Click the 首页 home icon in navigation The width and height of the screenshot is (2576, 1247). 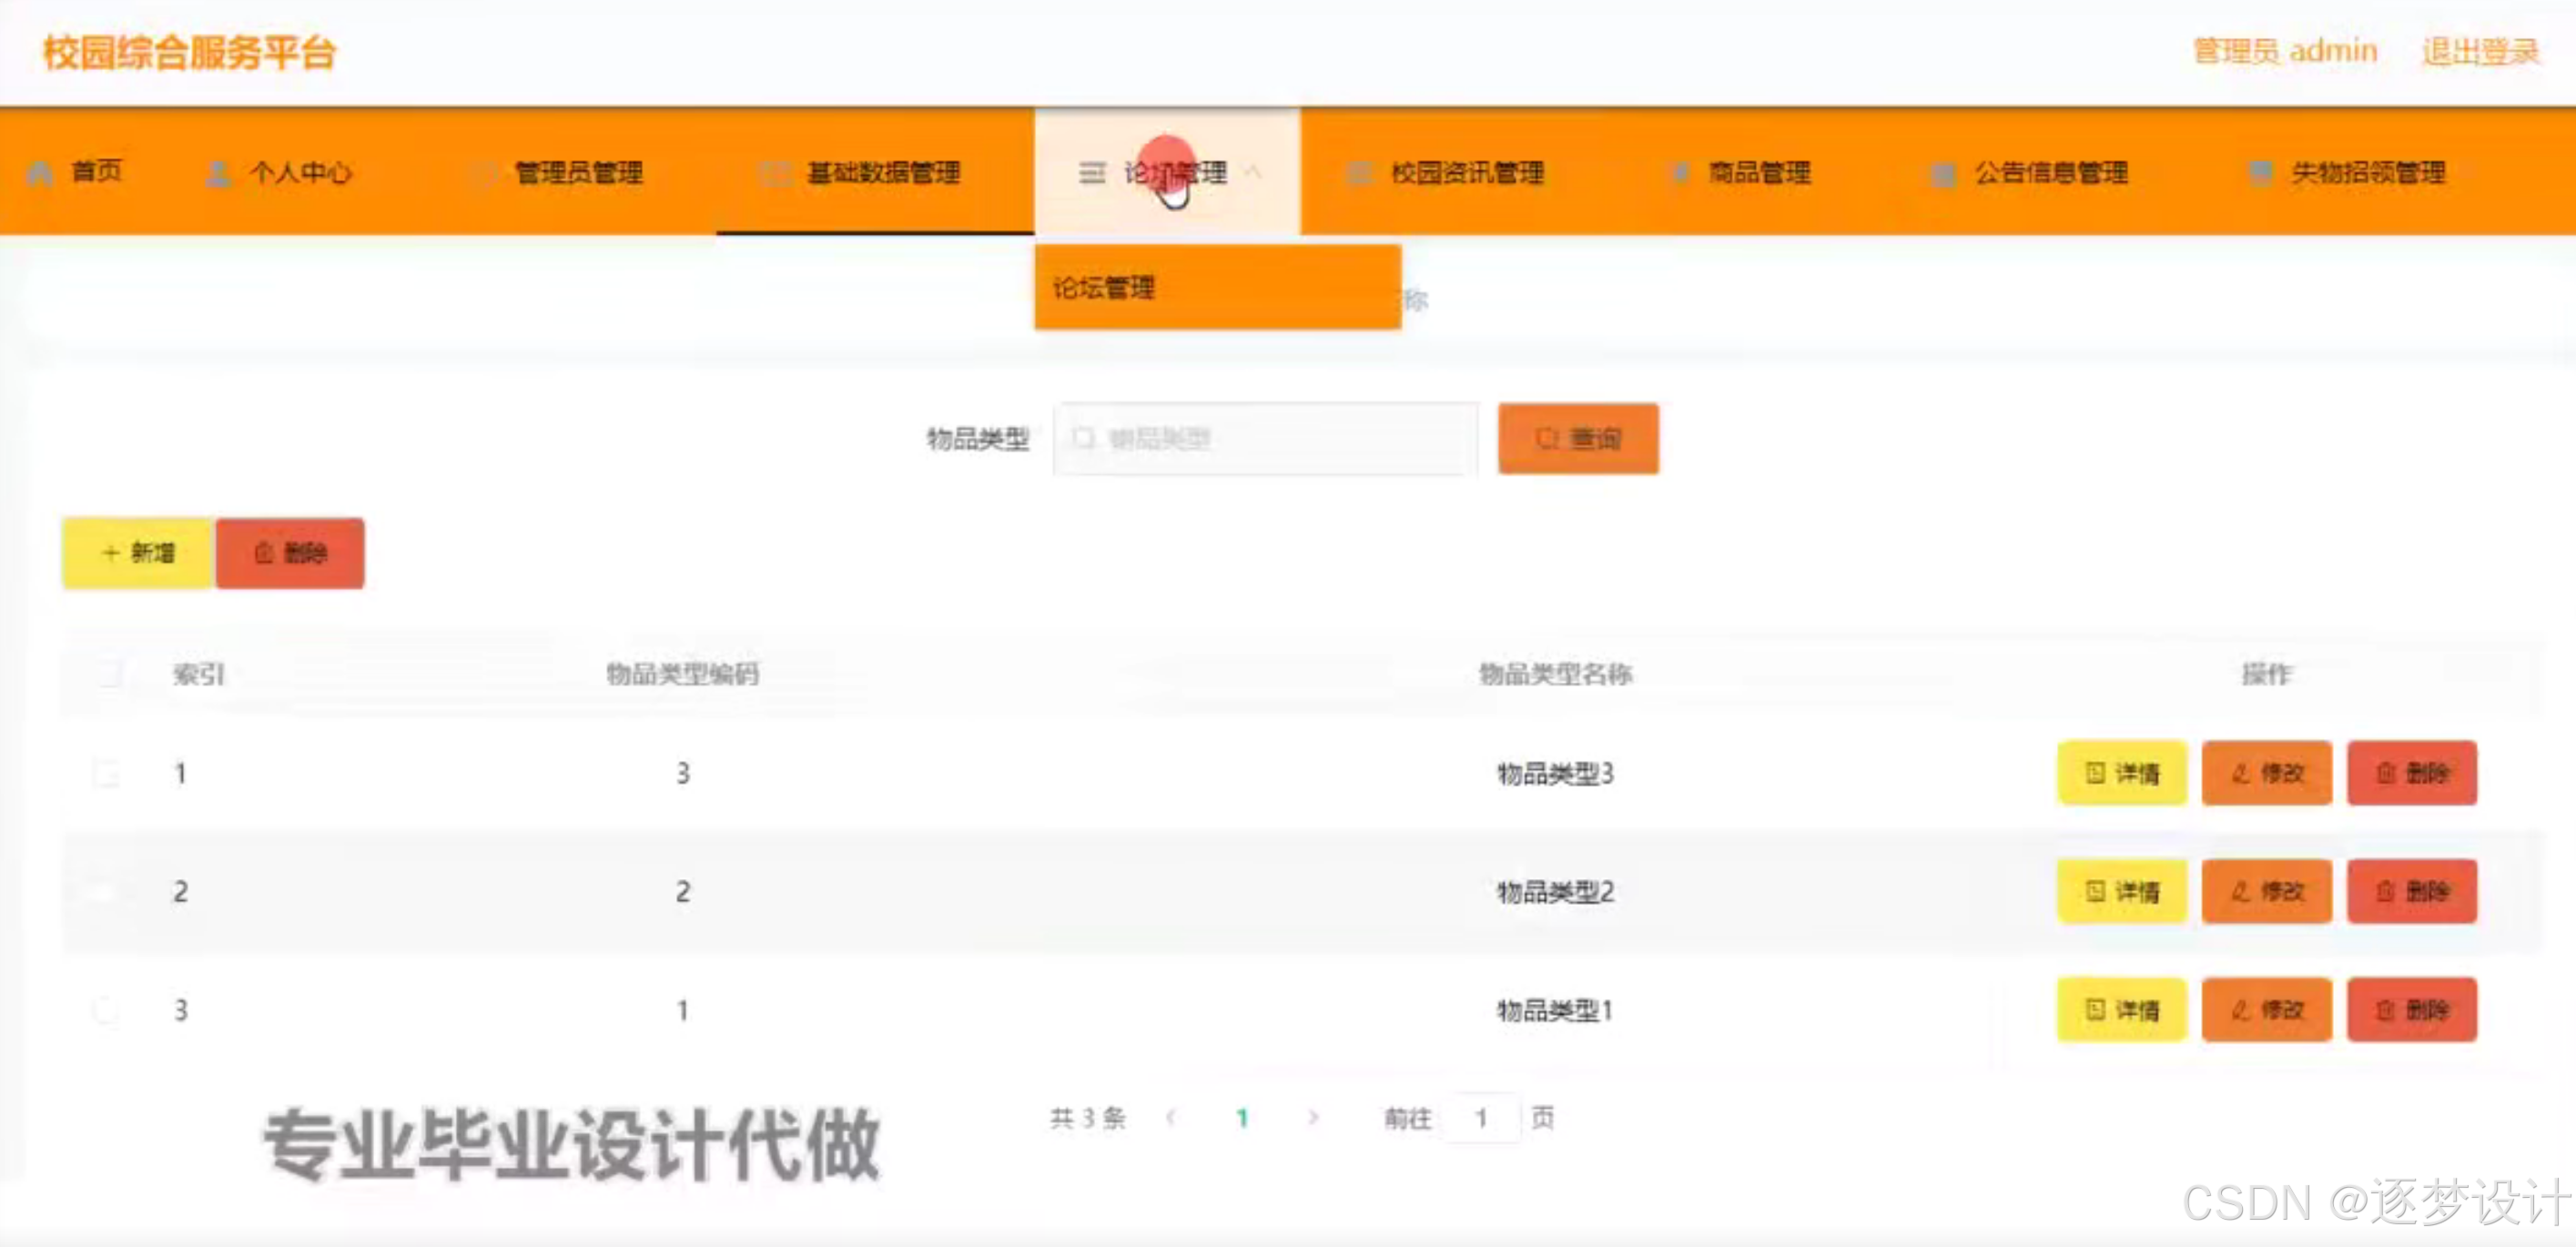[x=42, y=172]
